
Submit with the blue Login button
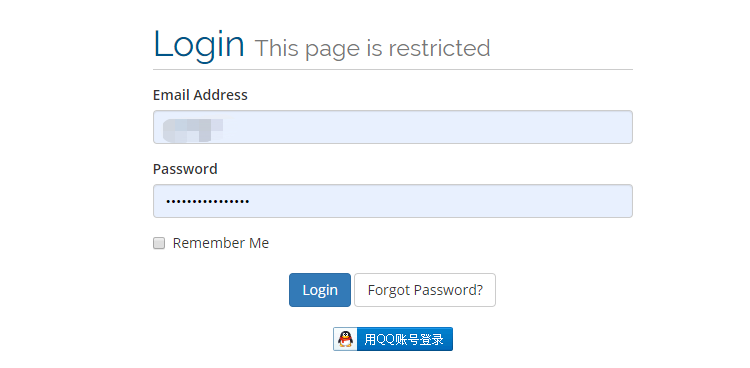(320, 290)
